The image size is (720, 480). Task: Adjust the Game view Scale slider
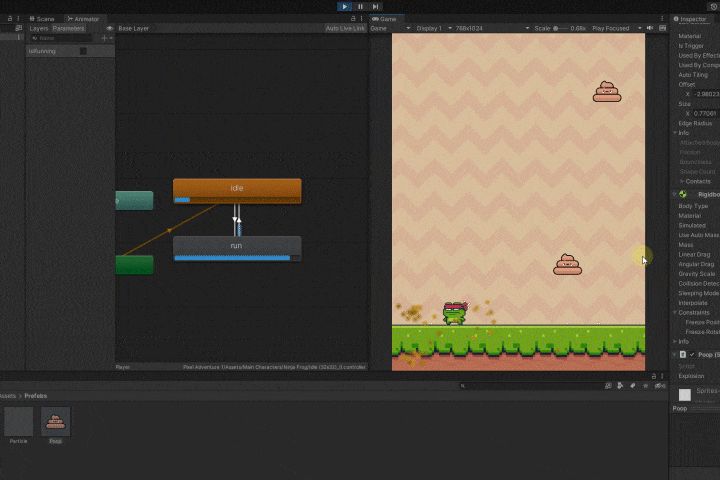pos(560,28)
